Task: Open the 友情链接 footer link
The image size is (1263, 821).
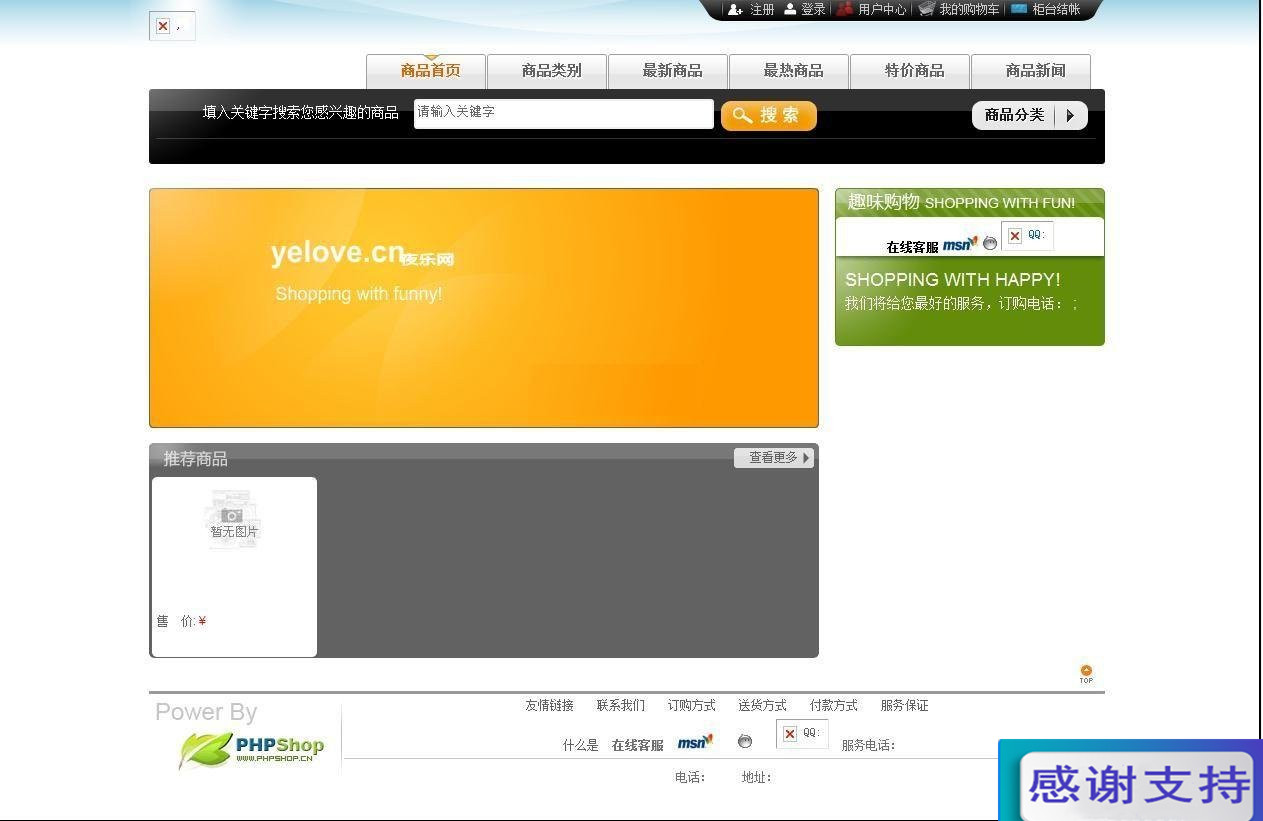Action: [550, 705]
